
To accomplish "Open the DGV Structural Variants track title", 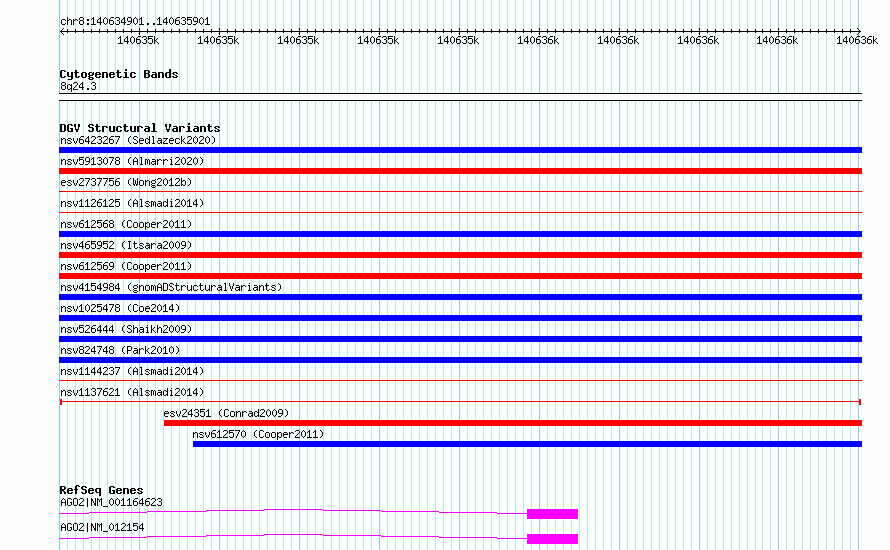I will click(x=140, y=128).
